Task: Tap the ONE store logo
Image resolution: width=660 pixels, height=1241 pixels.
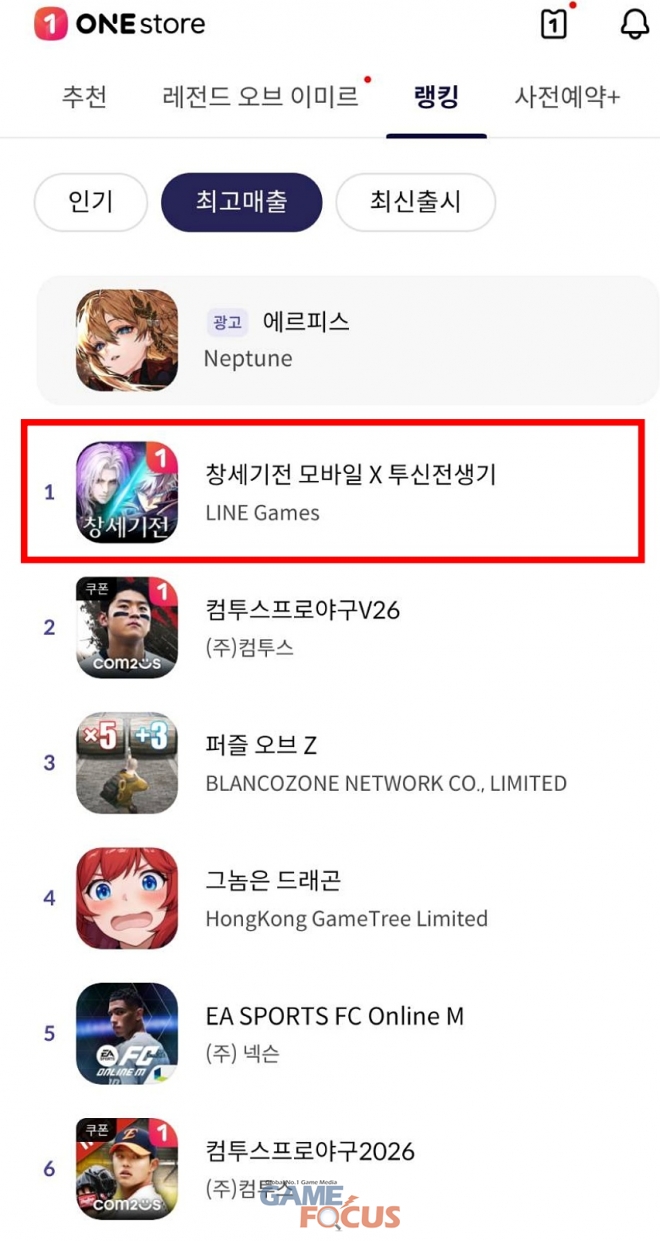Action: (119, 23)
